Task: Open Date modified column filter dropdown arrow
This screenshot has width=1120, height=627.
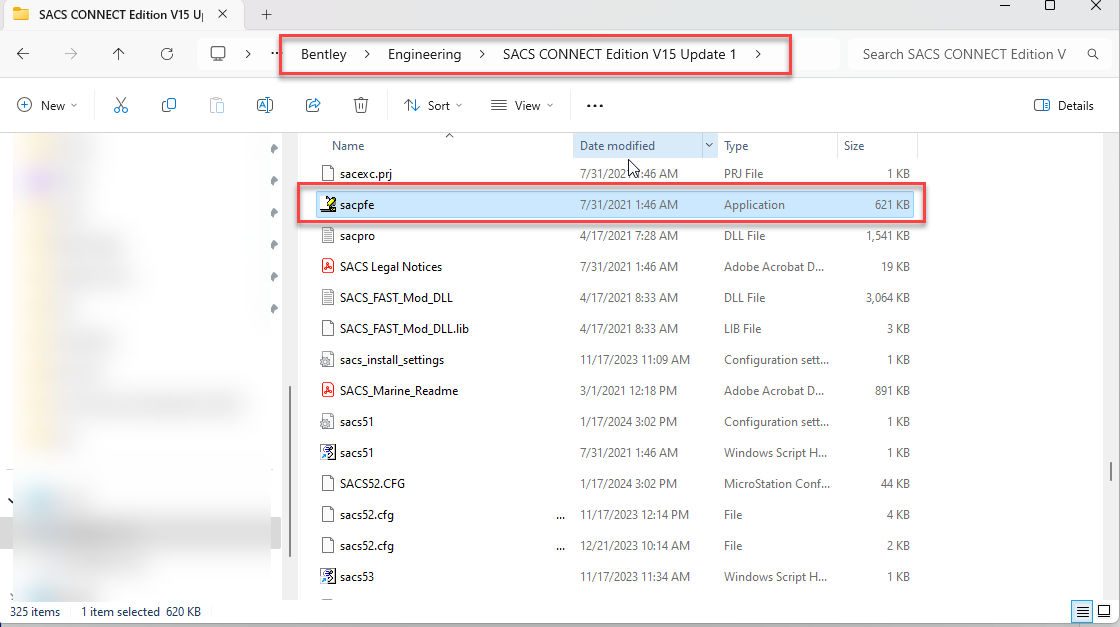Action: (x=709, y=146)
